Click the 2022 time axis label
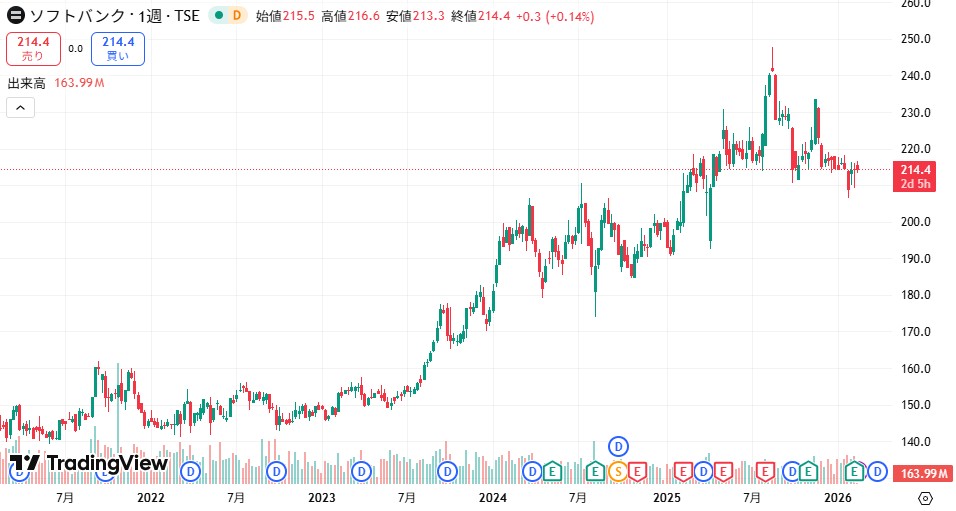 click(x=151, y=498)
